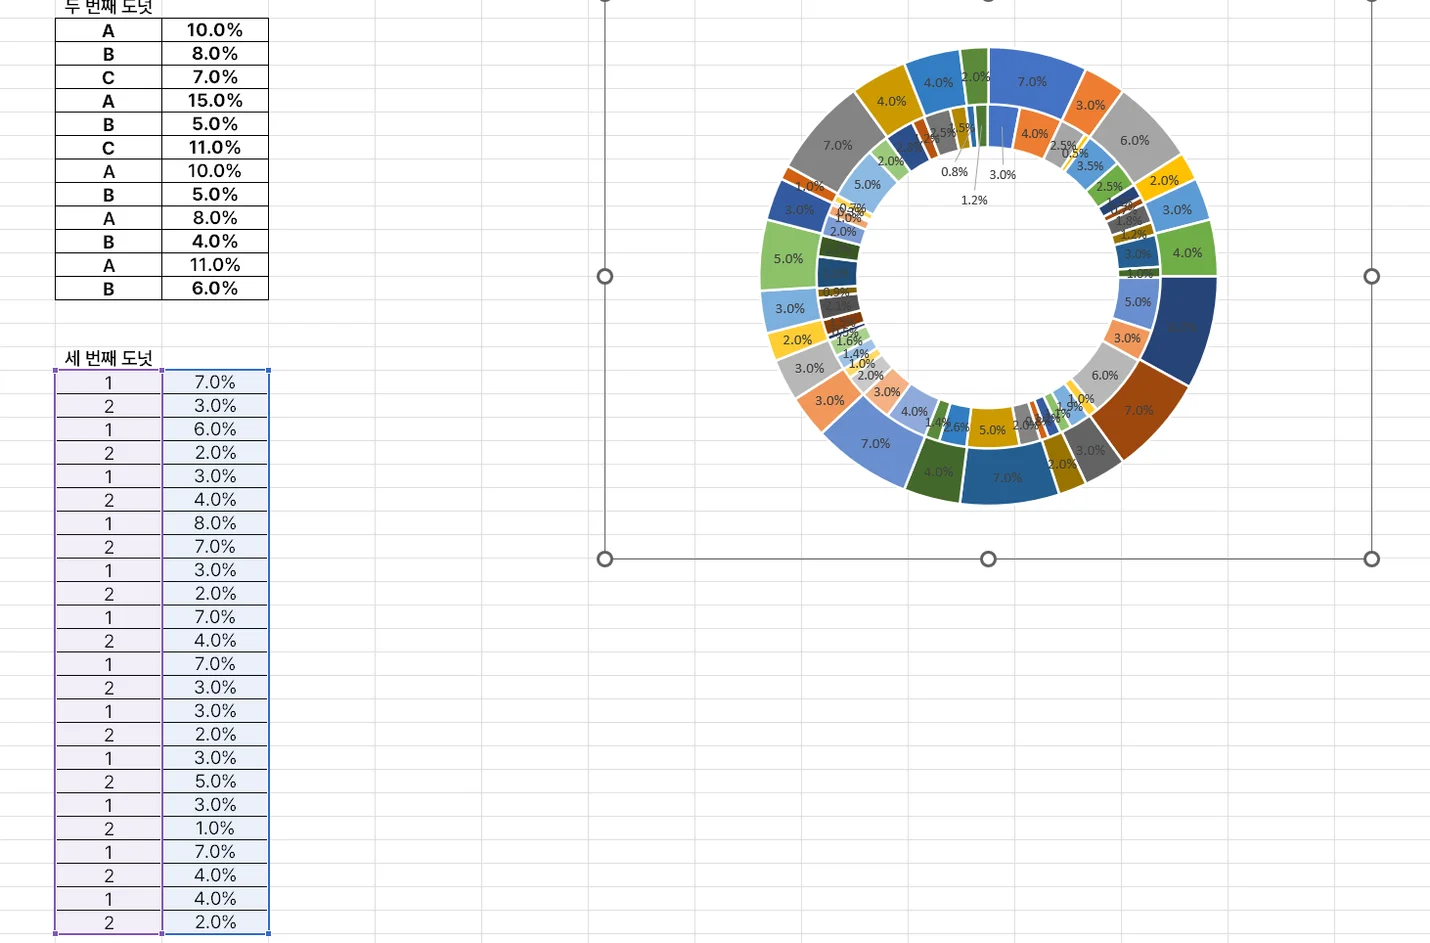Select the 8.0% cell in the third donut table
Image resolution: width=1430 pixels, height=943 pixels.
pos(215,523)
